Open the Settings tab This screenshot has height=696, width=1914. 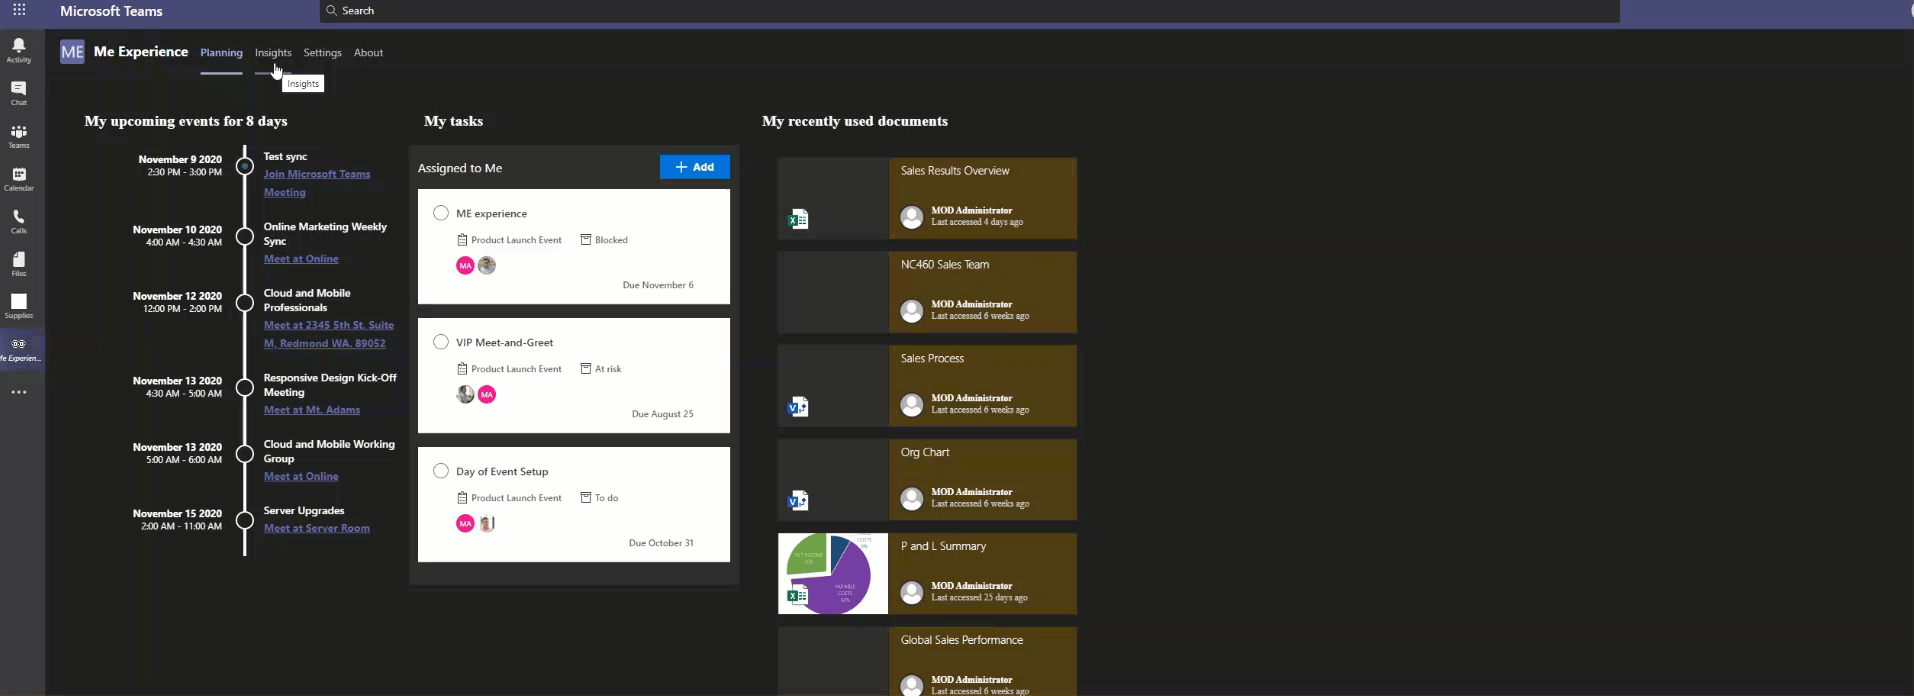[322, 53]
